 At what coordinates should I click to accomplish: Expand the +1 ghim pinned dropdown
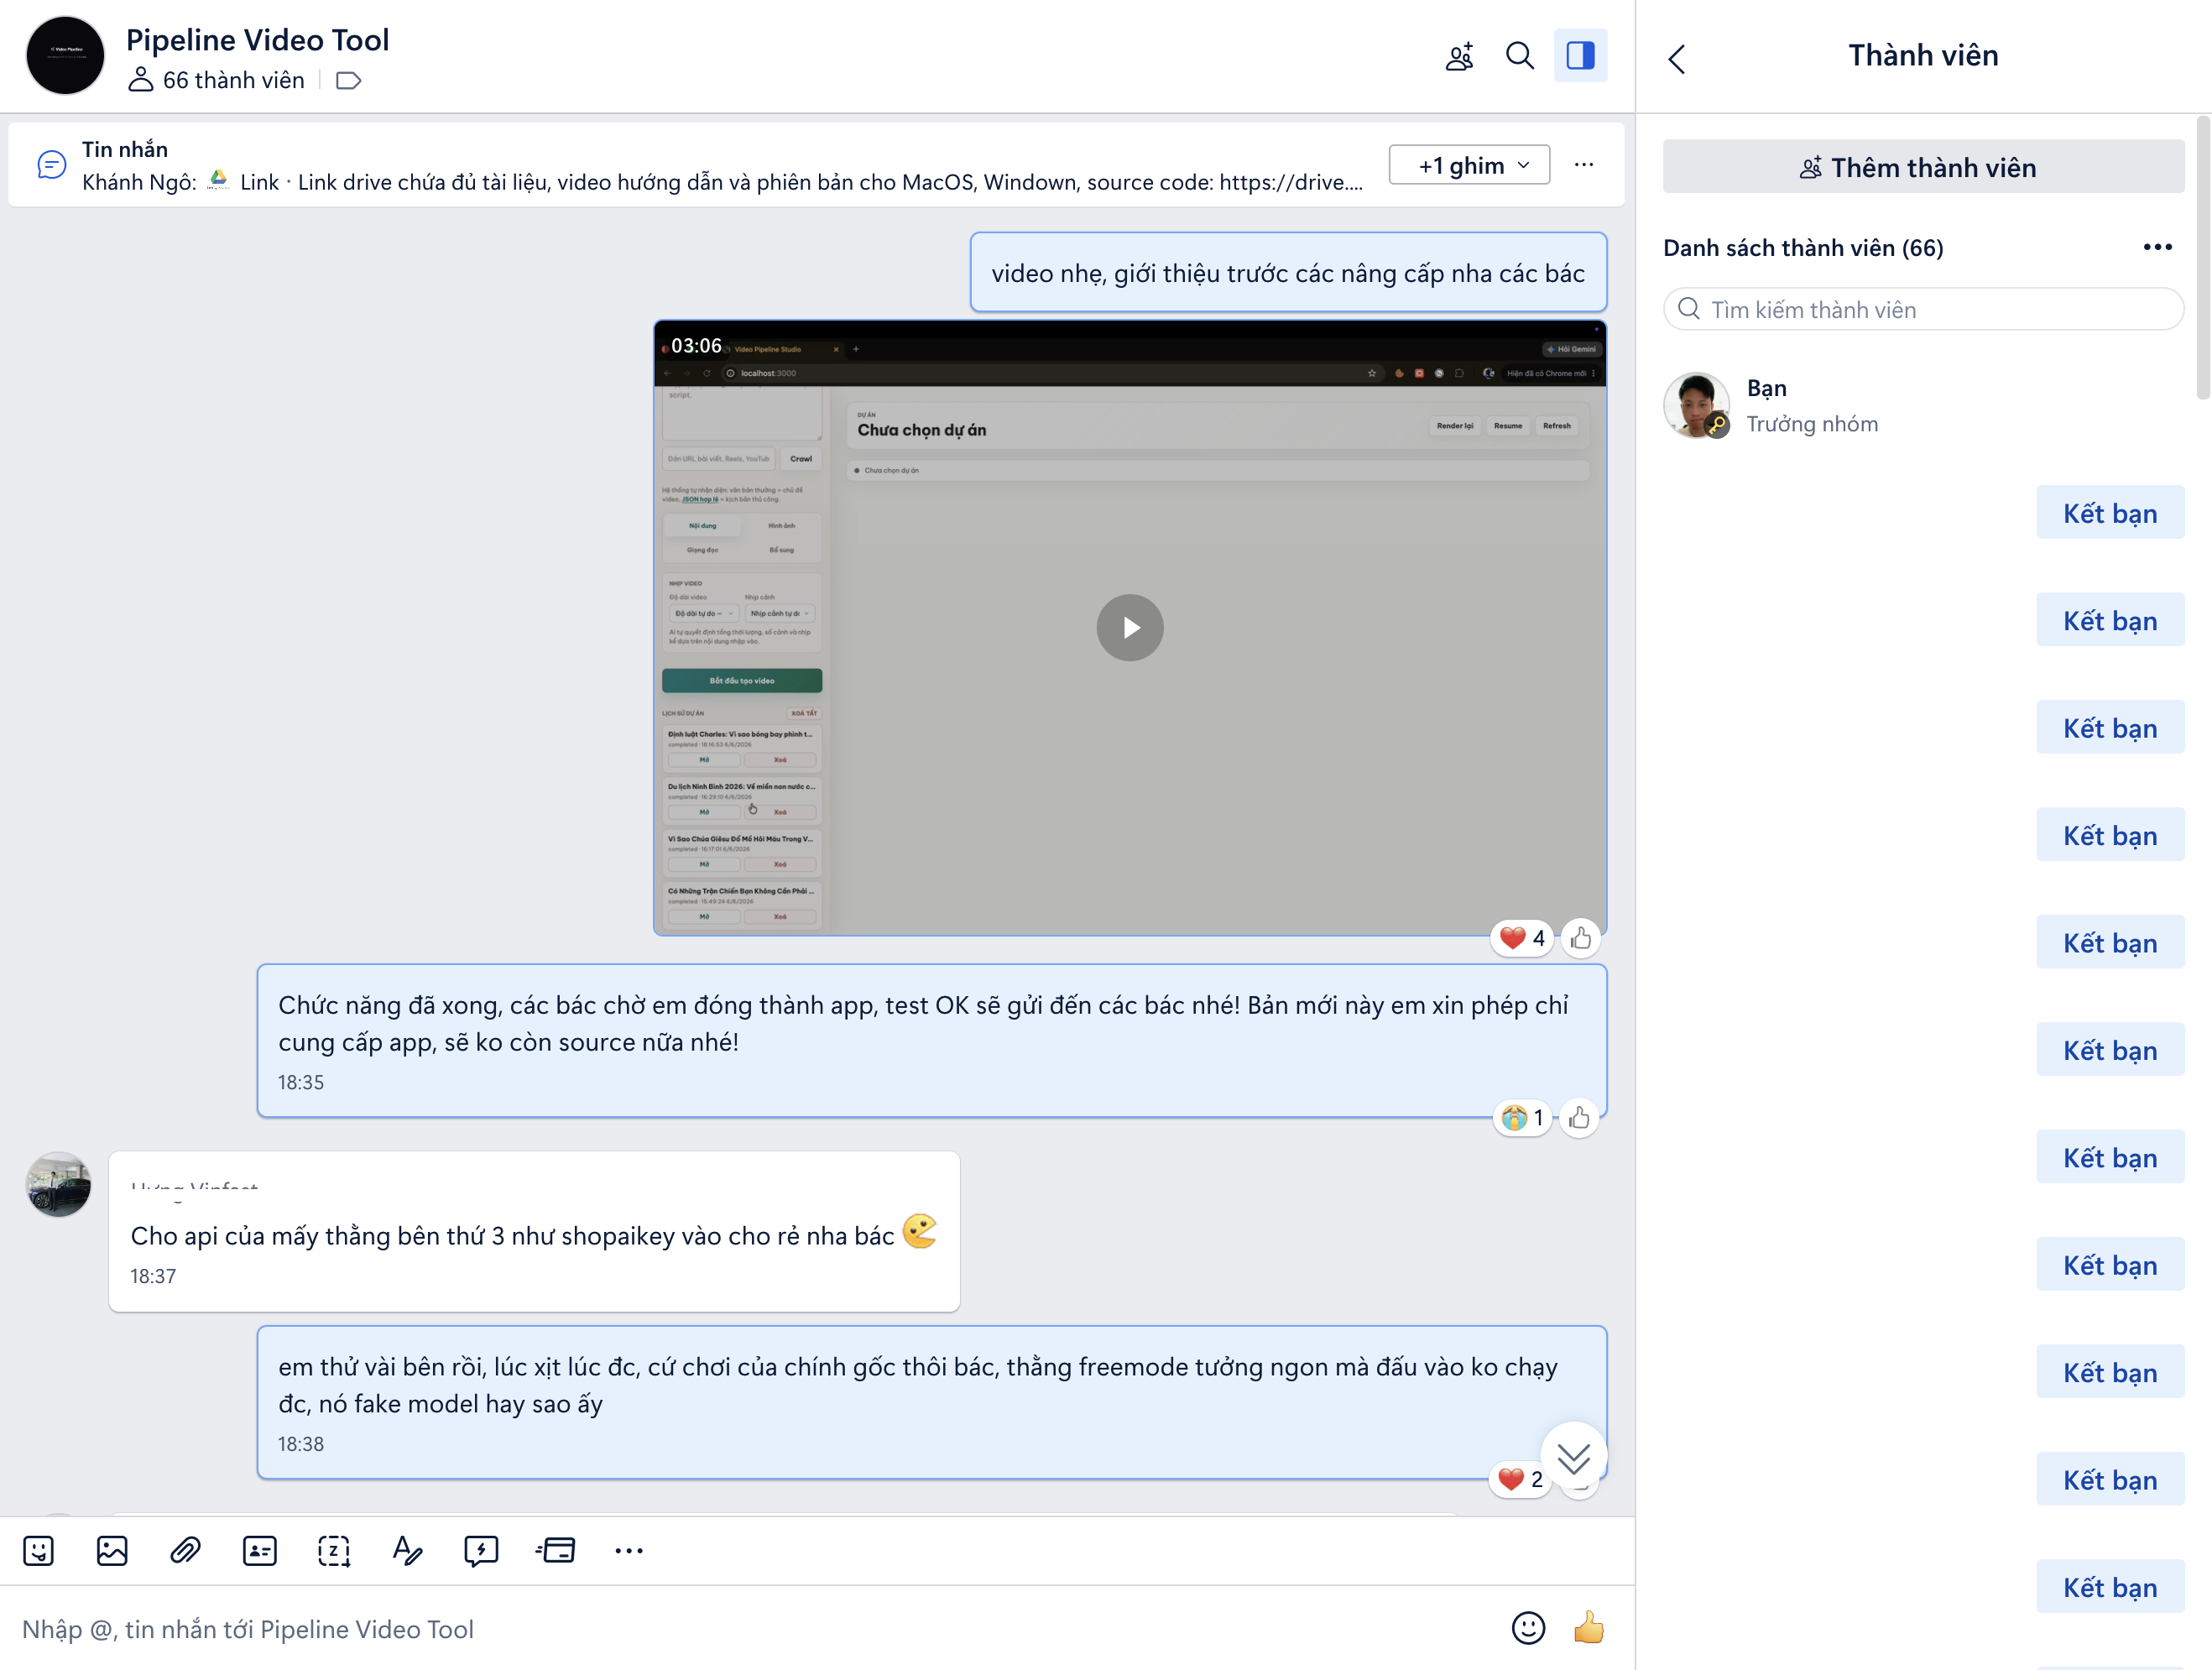[x=1469, y=165]
